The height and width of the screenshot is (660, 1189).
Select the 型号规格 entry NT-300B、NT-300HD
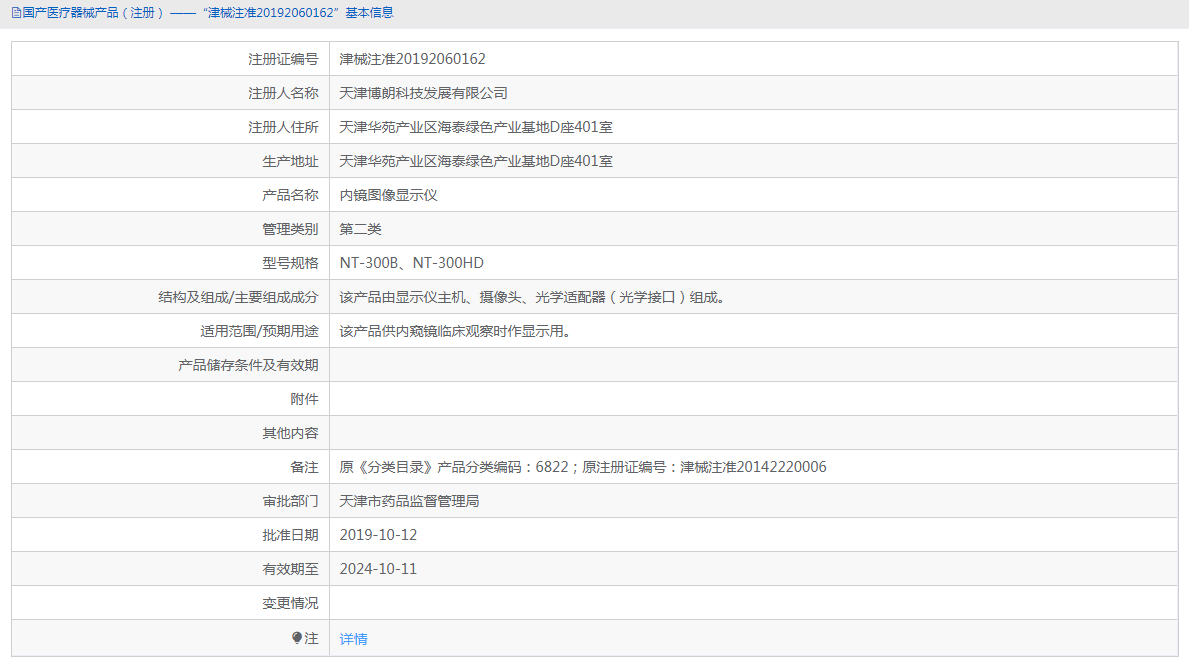[x=410, y=262]
